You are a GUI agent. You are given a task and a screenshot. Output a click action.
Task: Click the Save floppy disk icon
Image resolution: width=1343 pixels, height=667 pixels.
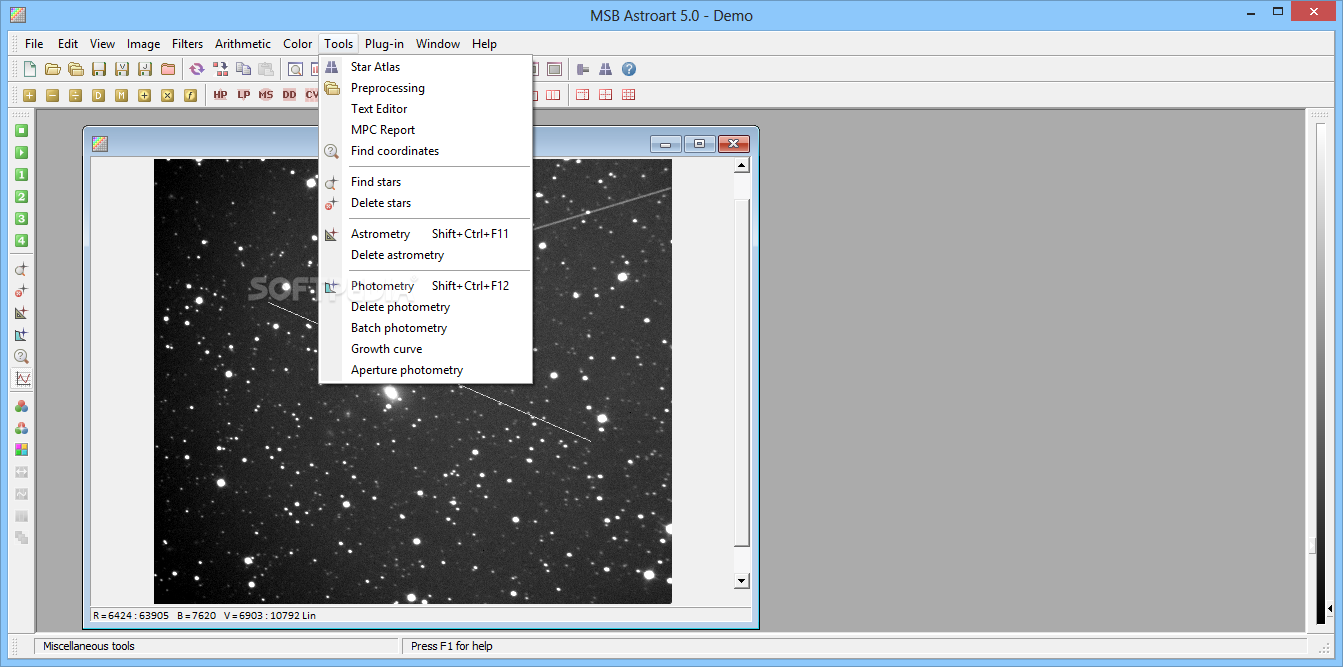pyautogui.click(x=98, y=69)
